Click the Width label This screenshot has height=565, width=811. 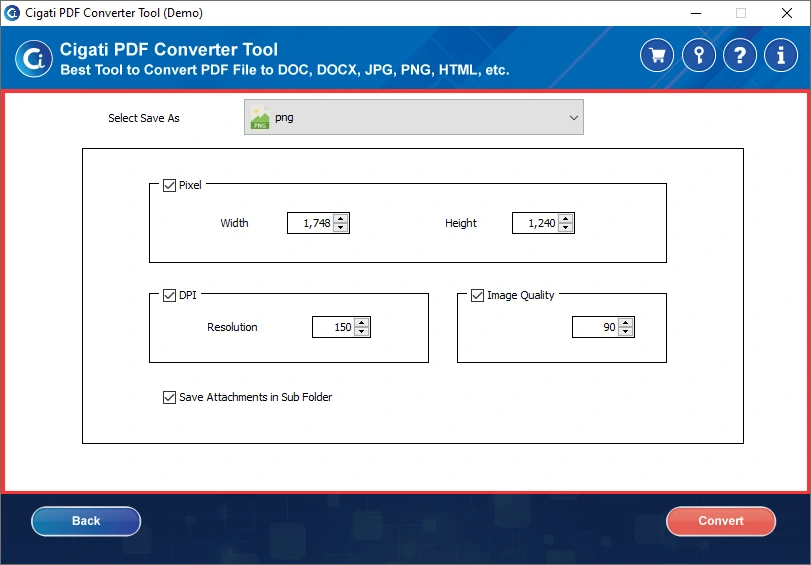[234, 223]
